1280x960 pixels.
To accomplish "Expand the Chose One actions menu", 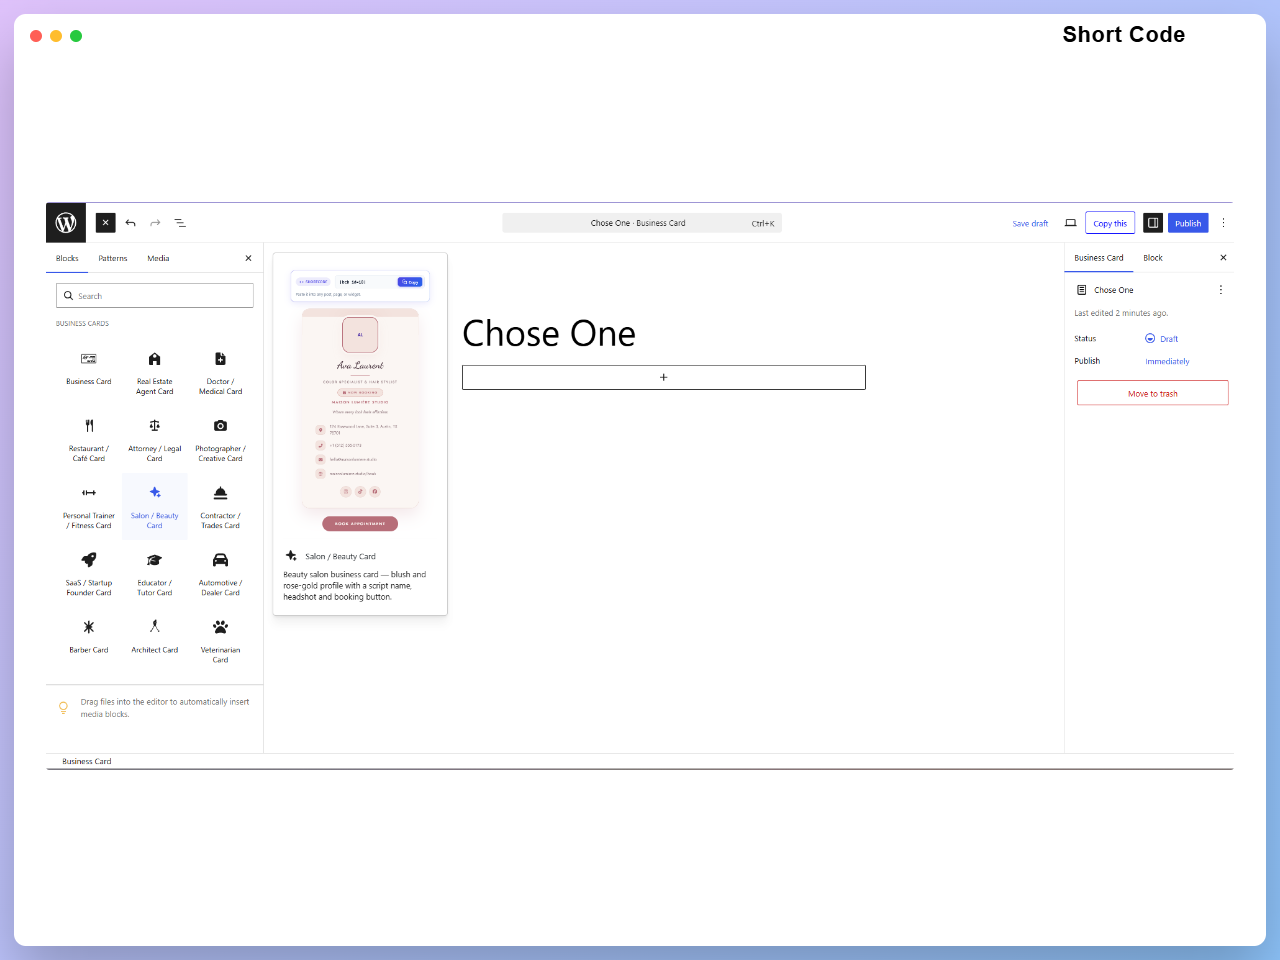I will (x=1220, y=290).
